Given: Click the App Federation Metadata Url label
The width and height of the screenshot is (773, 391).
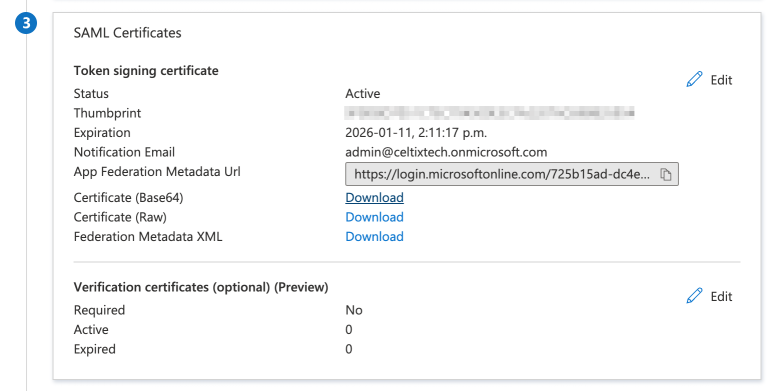Looking at the screenshot, I should click(x=157, y=172).
